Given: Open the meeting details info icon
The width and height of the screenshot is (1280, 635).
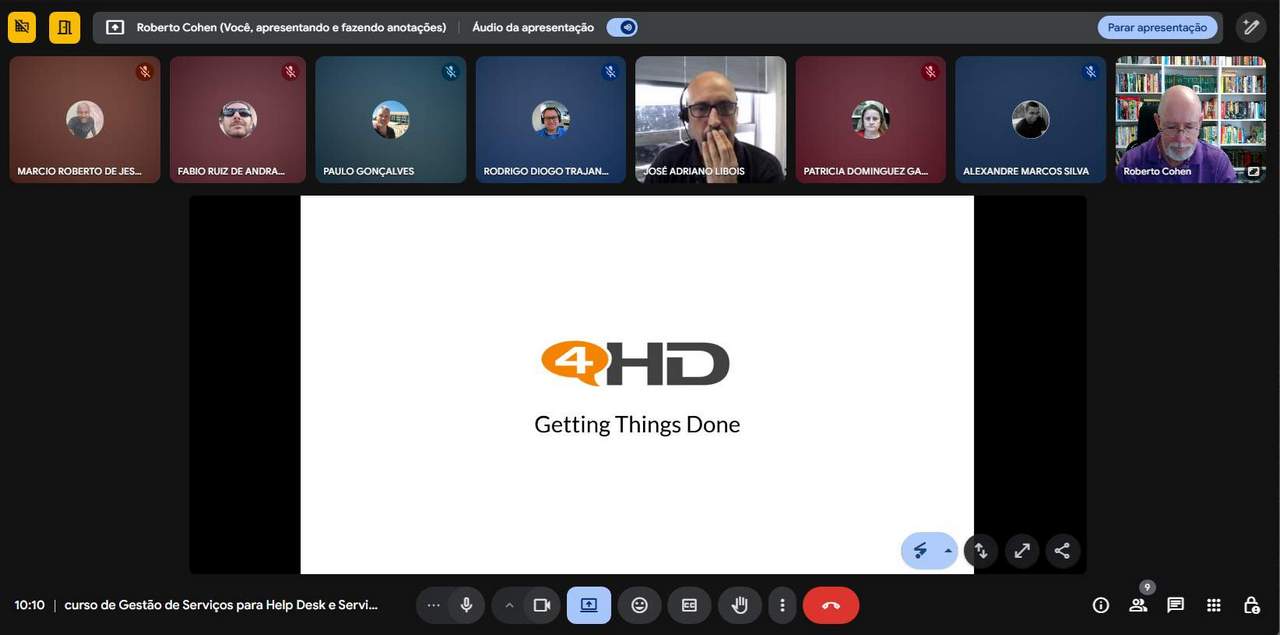Looking at the screenshot, I should [1101, 605].
